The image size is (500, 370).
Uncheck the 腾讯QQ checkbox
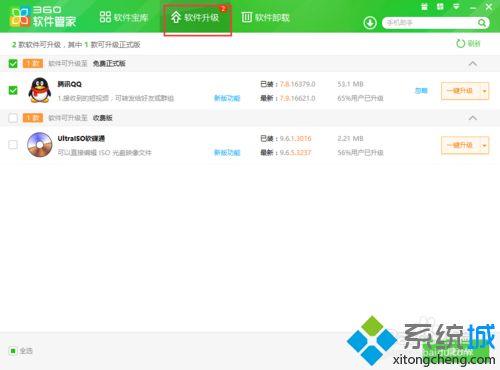(x=13, y=90)
